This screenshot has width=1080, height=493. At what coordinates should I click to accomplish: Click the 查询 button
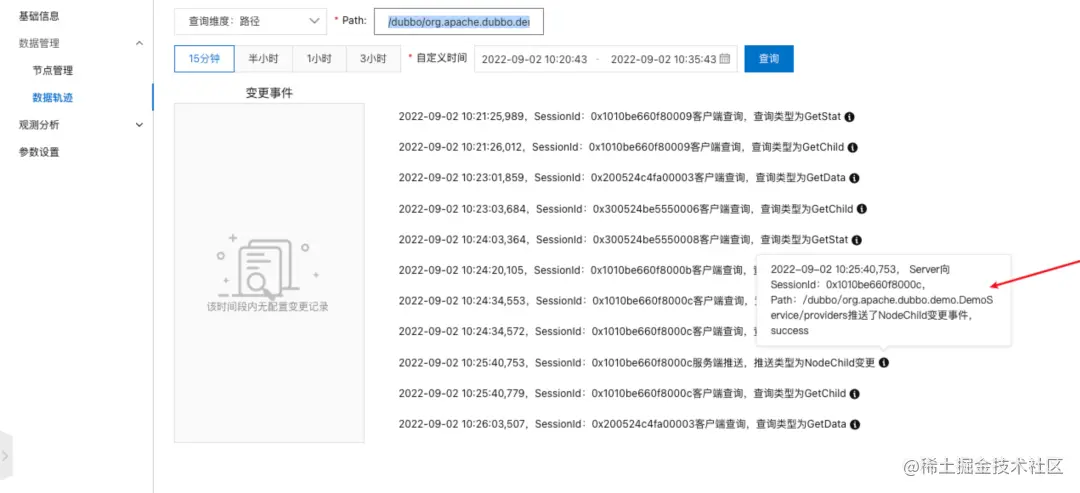[769, 59]
